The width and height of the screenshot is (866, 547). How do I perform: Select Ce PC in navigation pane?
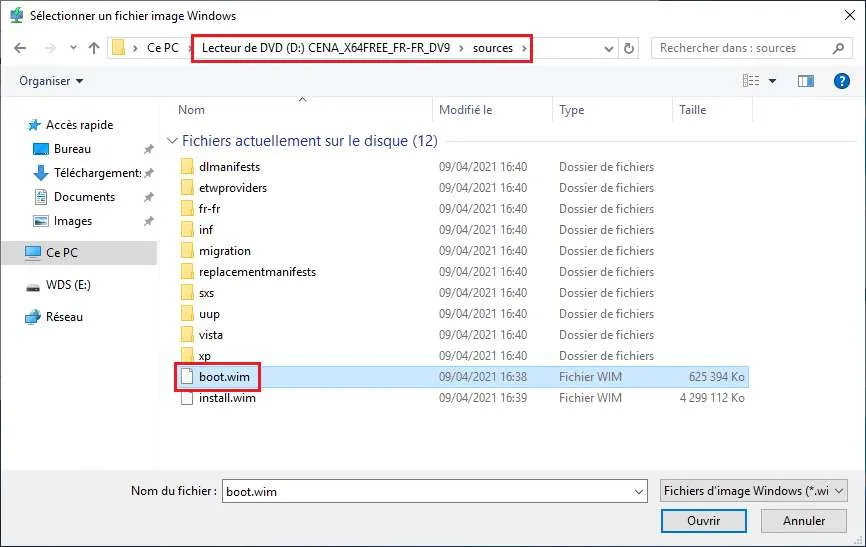(79, 253)
